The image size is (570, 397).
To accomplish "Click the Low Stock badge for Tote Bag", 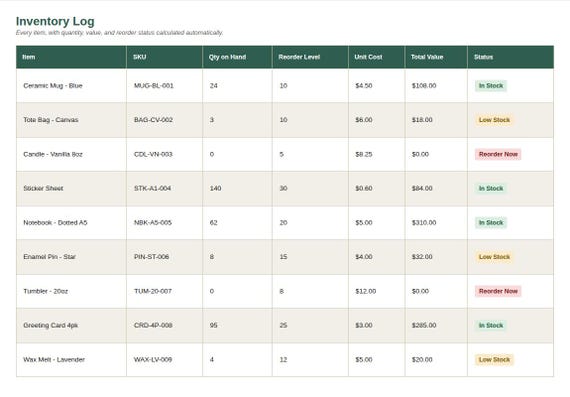I will pyautogui.click(x=494, y=120).
